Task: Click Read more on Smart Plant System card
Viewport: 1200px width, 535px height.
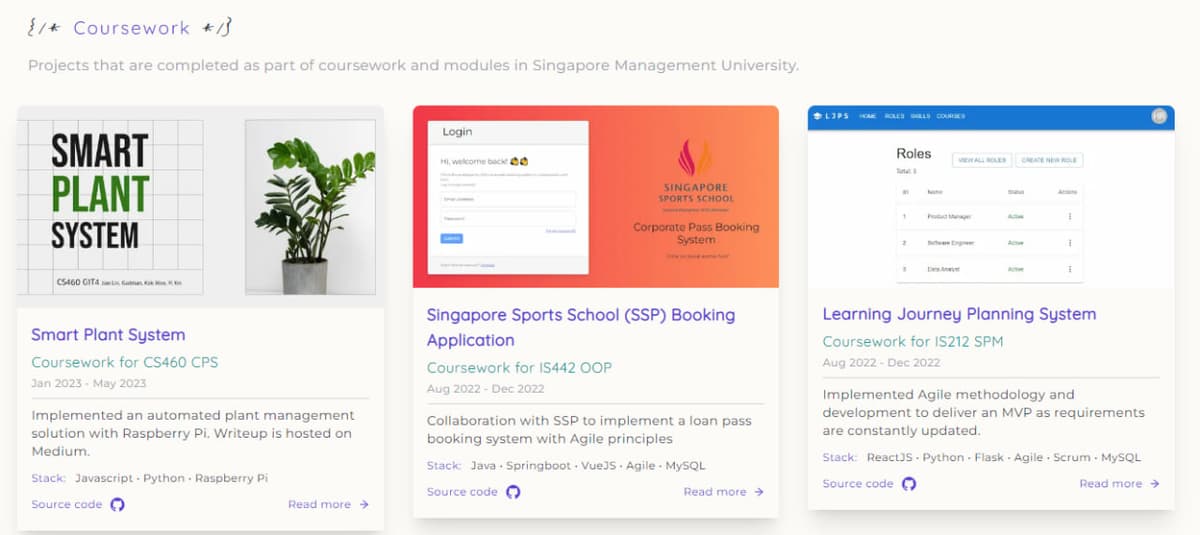Action: point(319,504)
